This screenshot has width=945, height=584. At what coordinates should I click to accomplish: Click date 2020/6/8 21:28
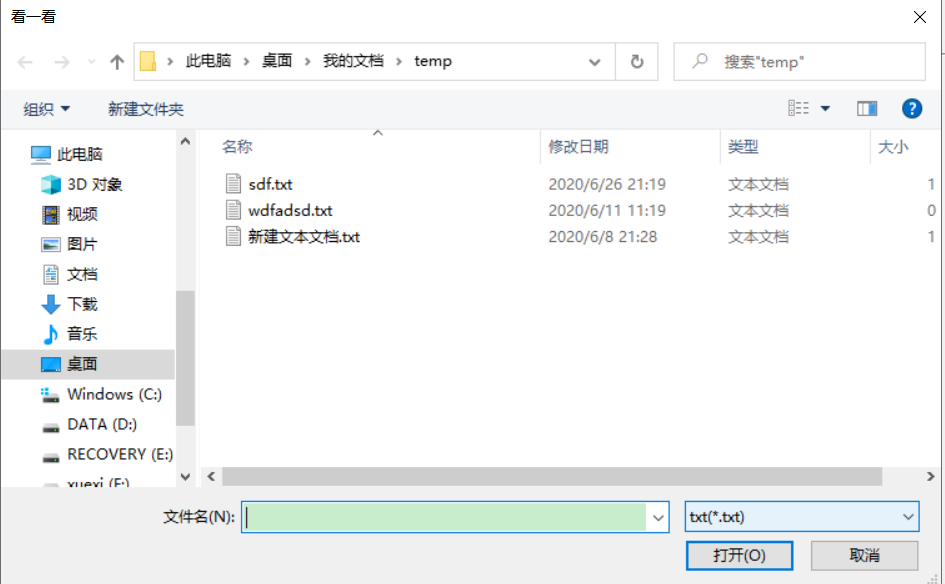(603, 237)
